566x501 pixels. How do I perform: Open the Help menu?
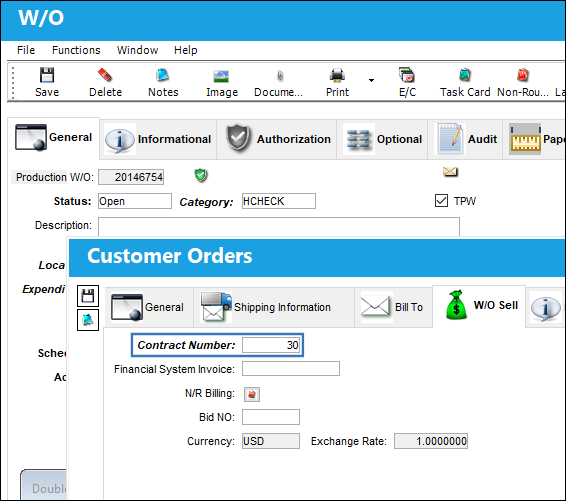(186, 50)
